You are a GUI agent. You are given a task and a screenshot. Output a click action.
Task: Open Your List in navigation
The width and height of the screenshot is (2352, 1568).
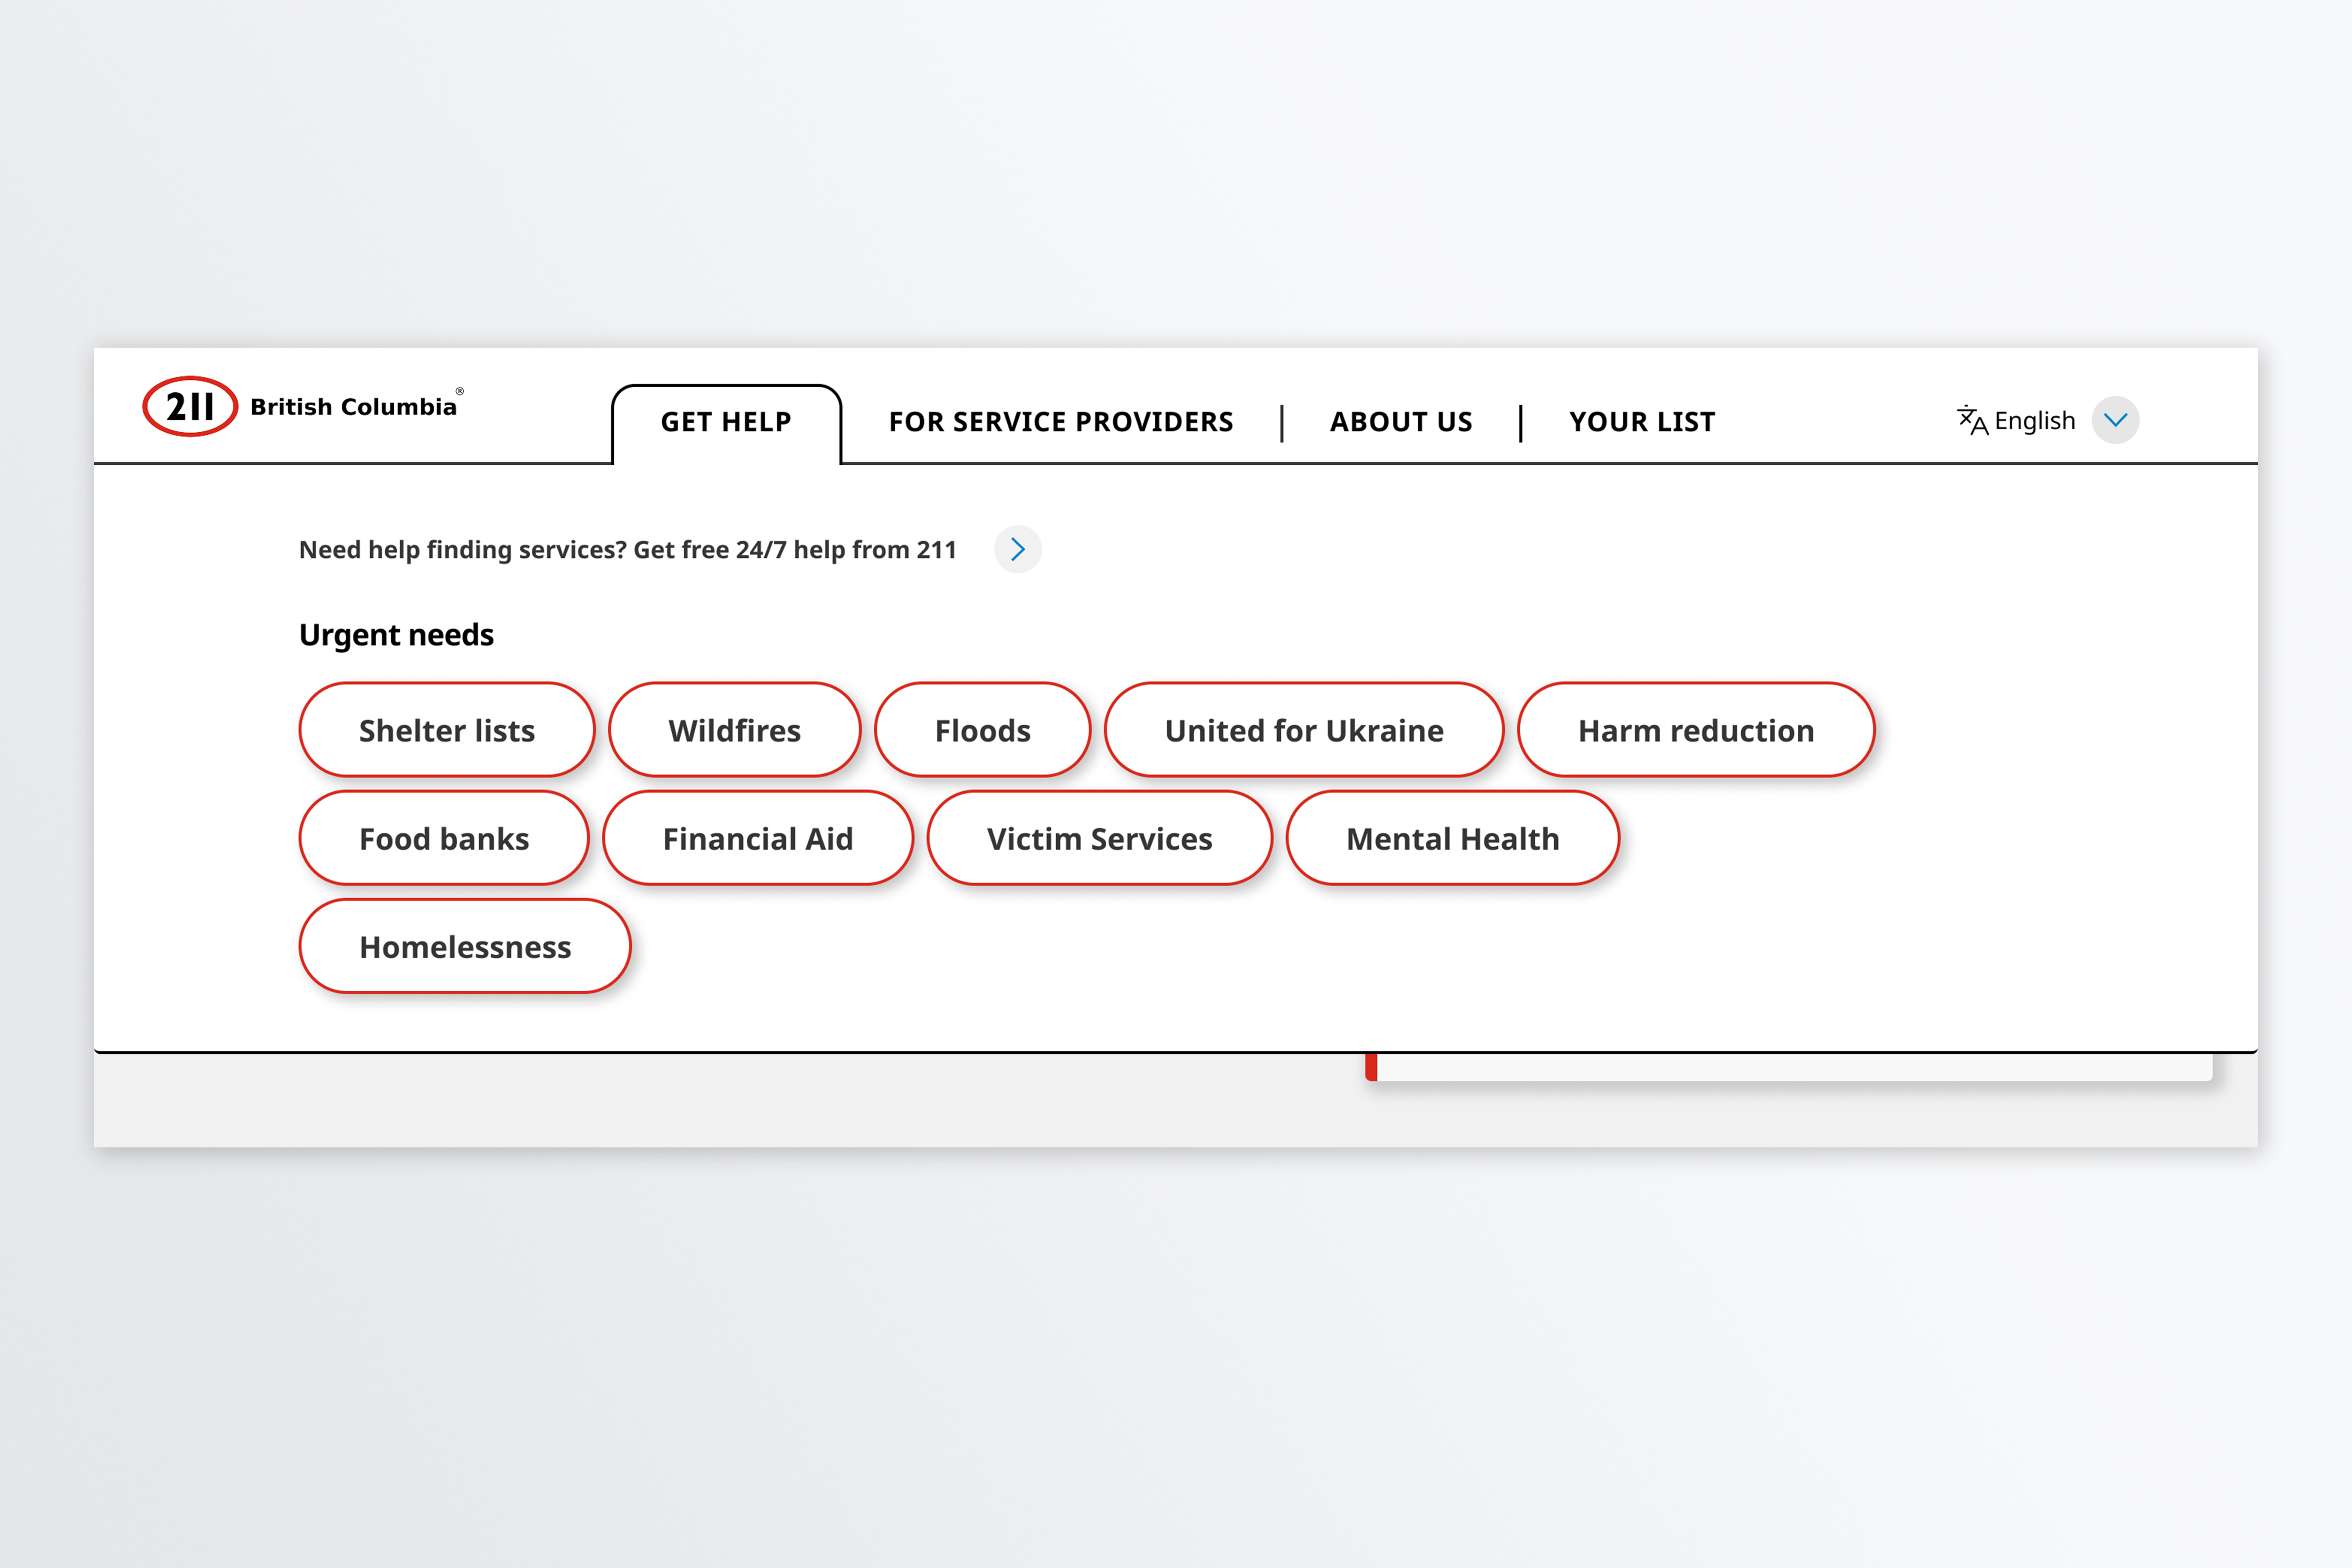coord(1641,422)
